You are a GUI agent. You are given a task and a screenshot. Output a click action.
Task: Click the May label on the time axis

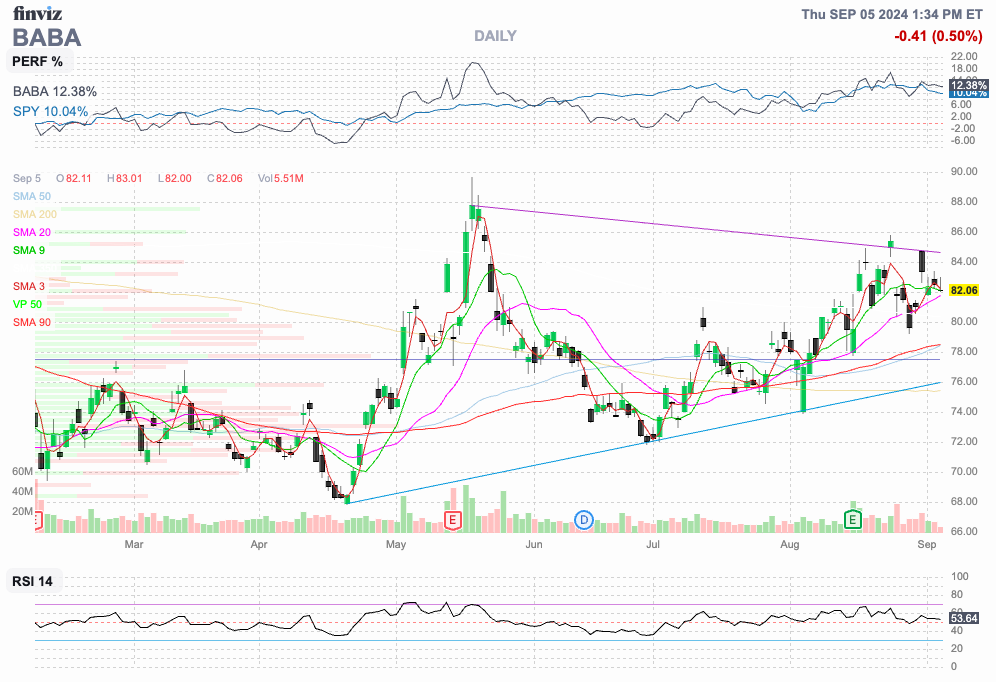396,544
